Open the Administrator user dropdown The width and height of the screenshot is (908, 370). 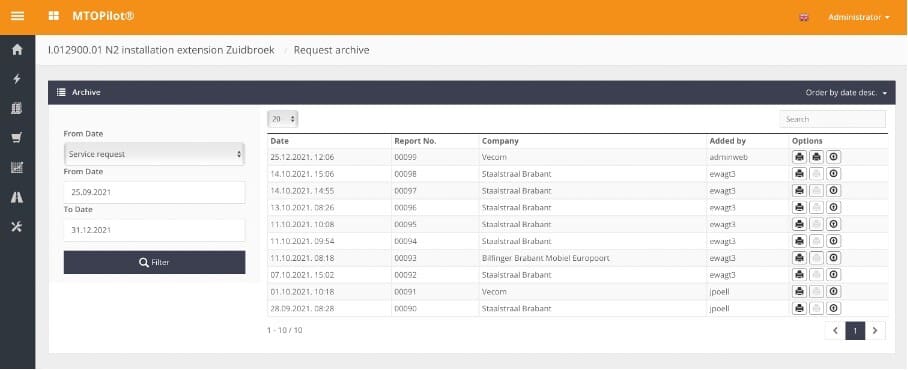[858, 17]
